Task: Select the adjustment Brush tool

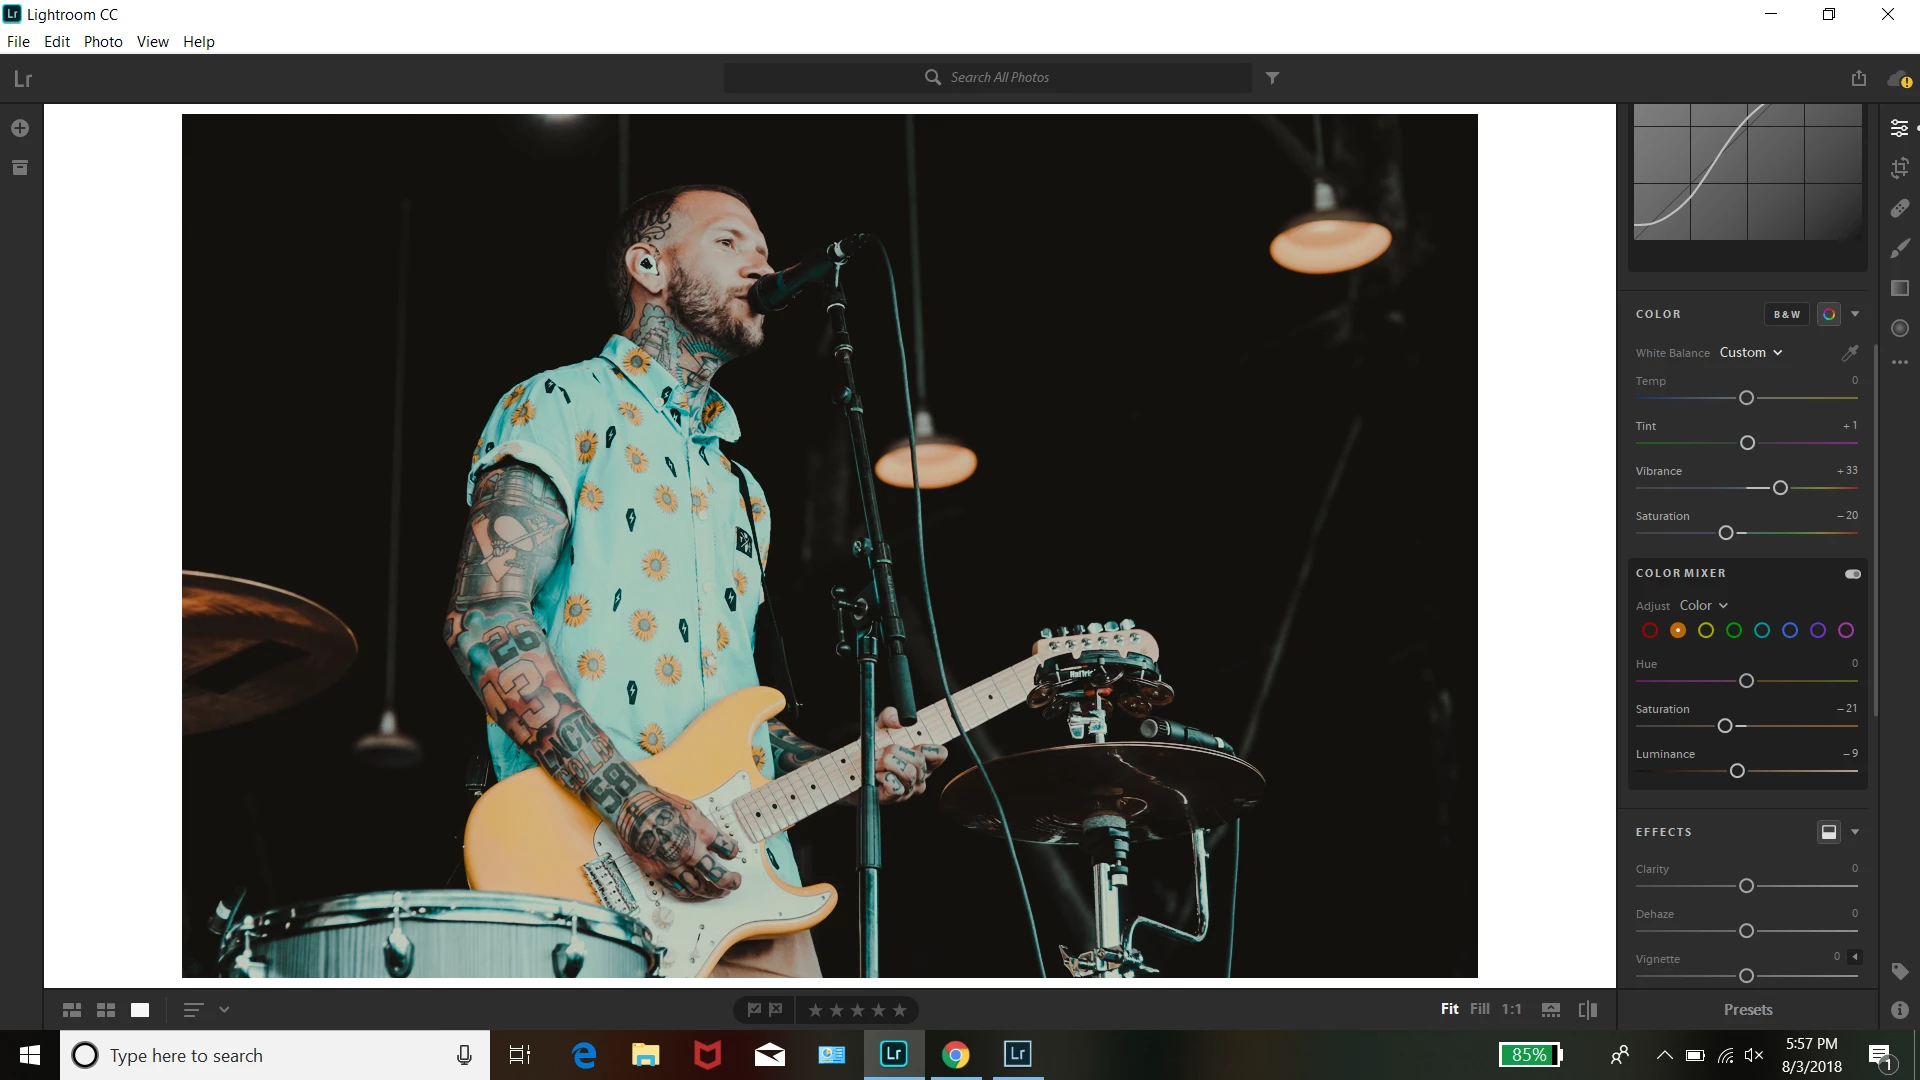Action: 1899,248
